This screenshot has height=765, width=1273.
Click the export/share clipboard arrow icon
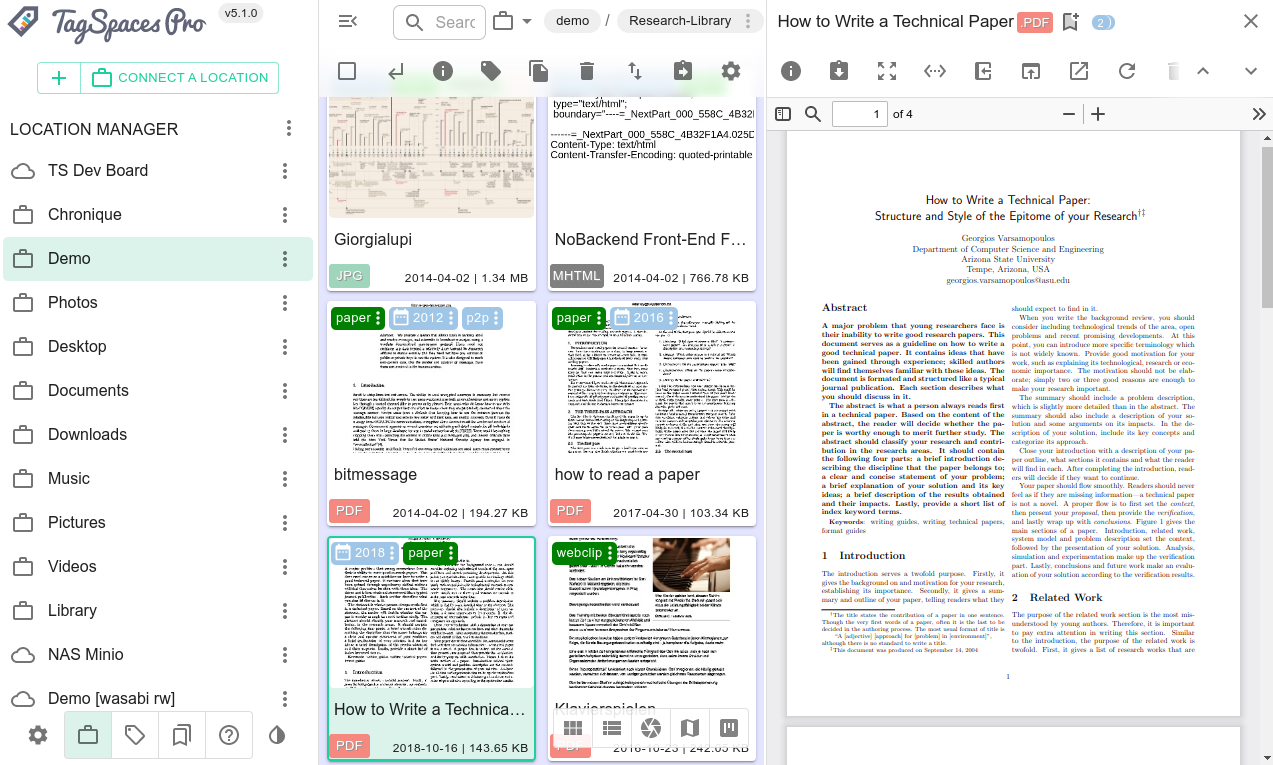[x=683, y=71]
